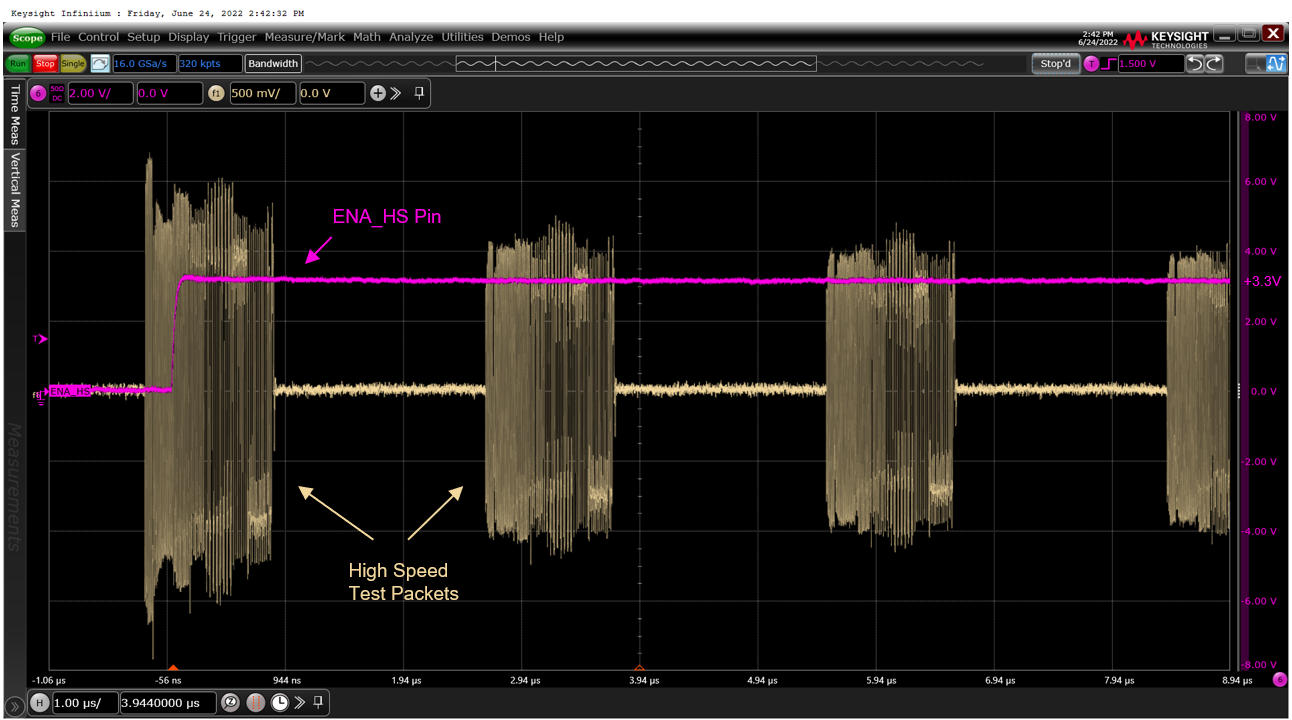
Task: Toggle the 50Ω DC coupling indicator
Action: point(57,93)
